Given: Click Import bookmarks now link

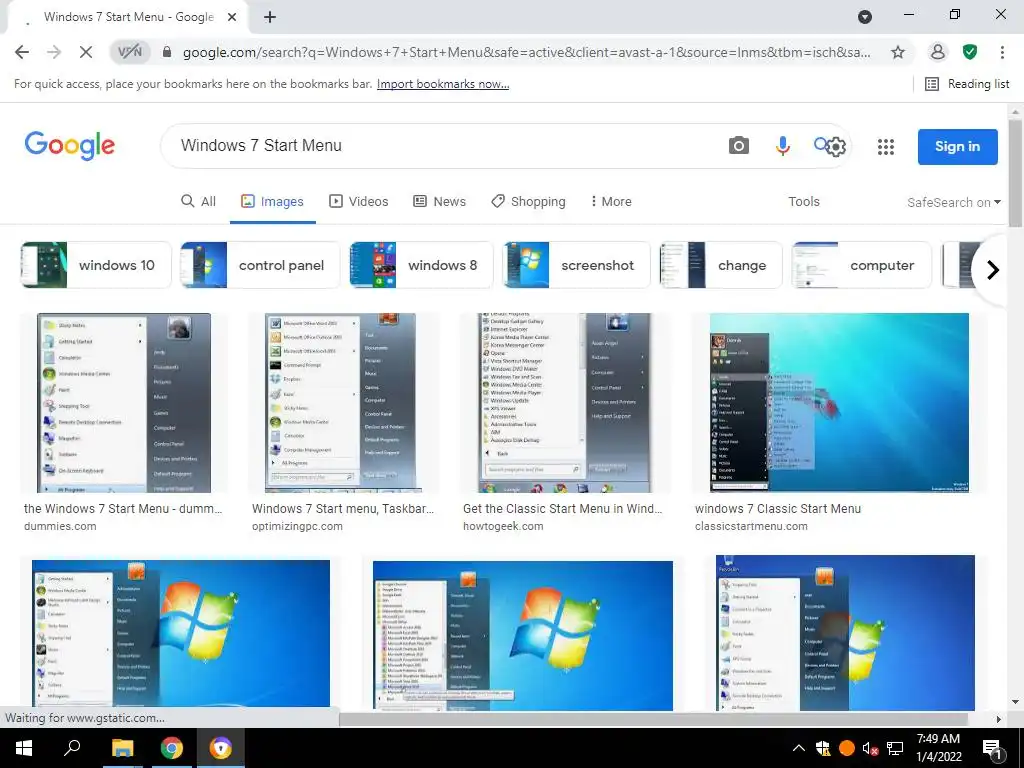Looking at the screenshot, I should point(443,84).
